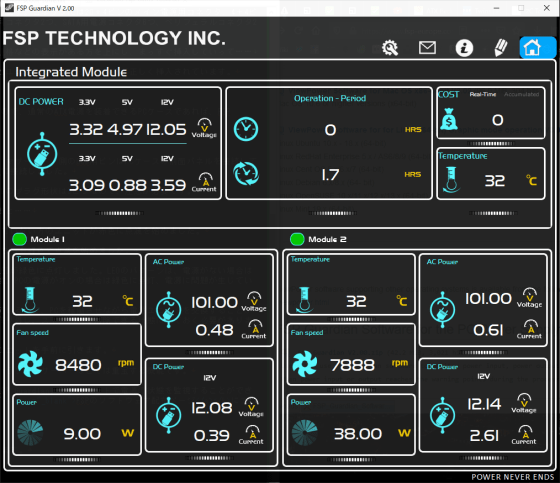
Task: Click the Integrated Module DC POWER battery icon
Action: click(x=42, y=154)
